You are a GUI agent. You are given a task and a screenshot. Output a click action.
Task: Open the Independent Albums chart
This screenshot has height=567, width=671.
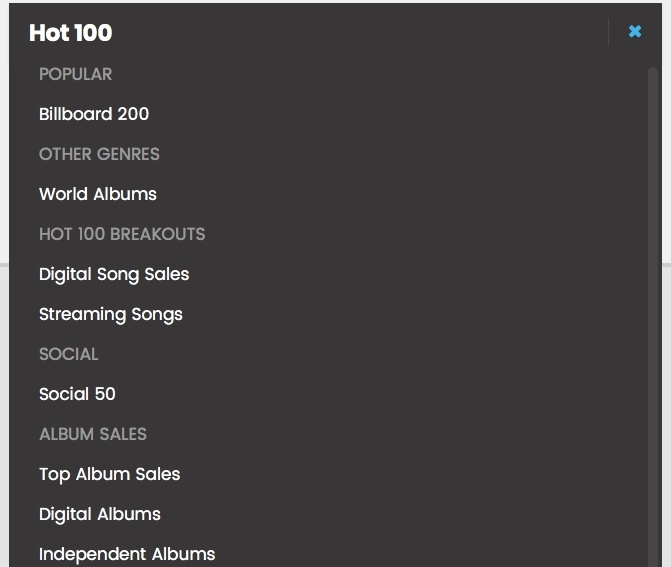(127, 554)
